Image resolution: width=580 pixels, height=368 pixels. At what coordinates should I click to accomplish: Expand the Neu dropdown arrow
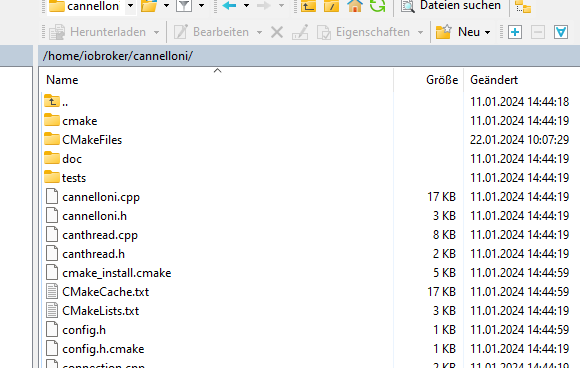pos(488,33)
